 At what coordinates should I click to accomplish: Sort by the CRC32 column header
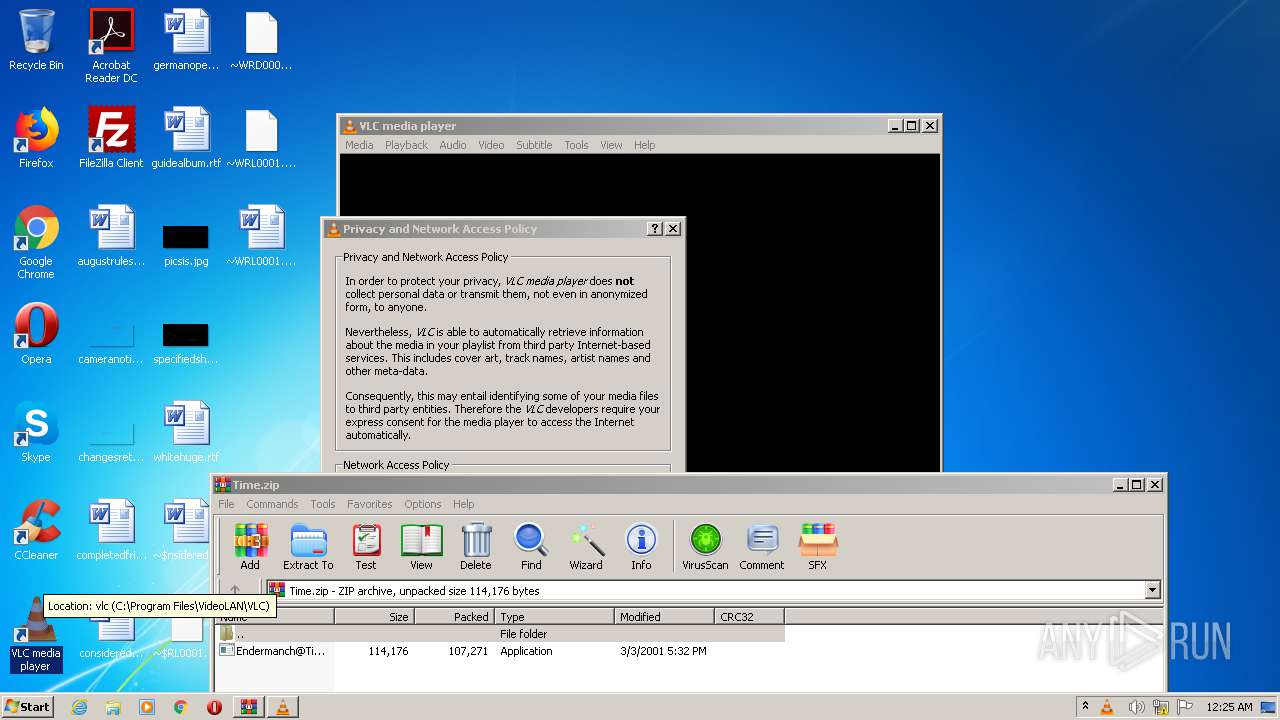point(750,617)
